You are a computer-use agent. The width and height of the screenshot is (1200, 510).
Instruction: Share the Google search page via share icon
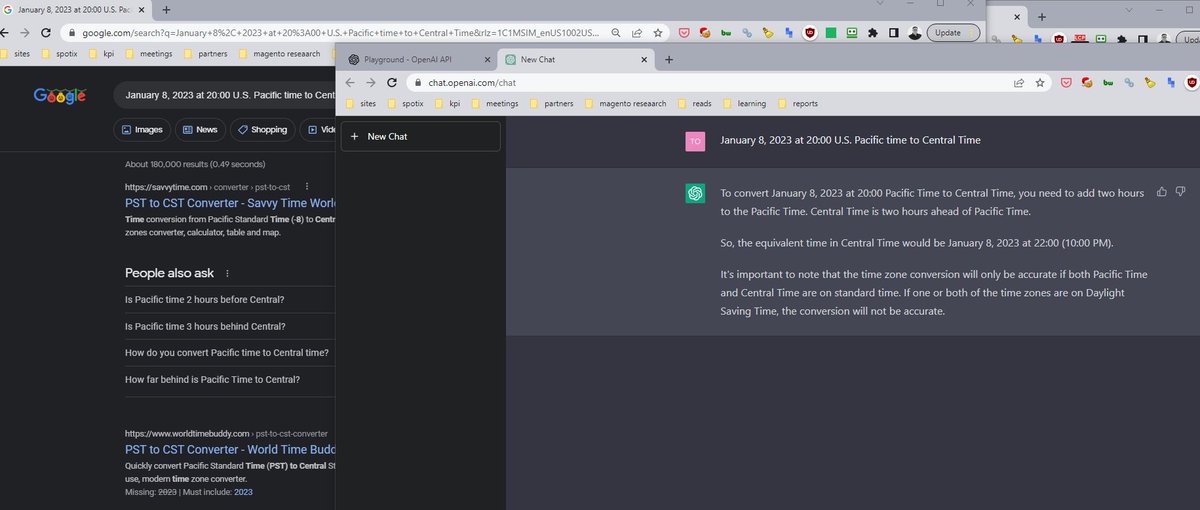tap(636, 33)
